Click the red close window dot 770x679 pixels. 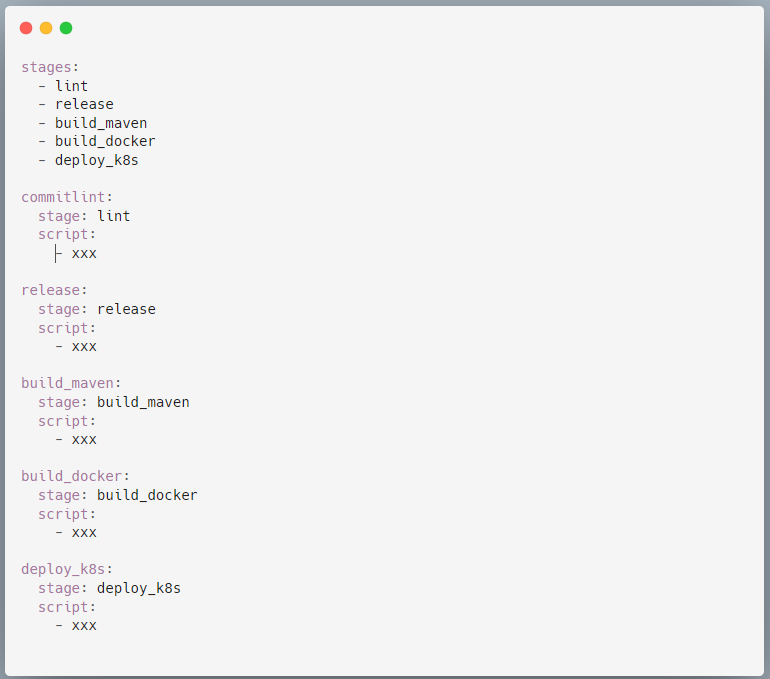tap(26, 28)
